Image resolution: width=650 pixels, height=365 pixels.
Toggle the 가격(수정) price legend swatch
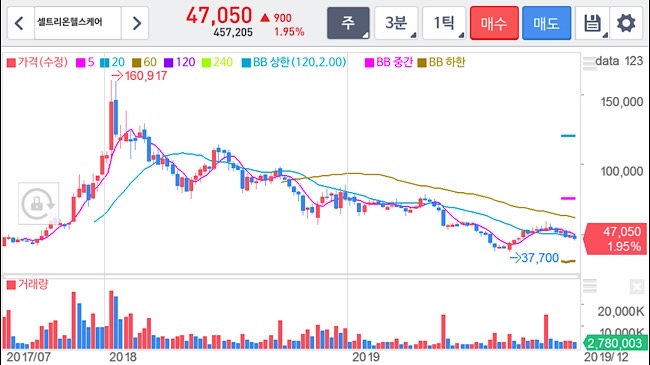[11, 63]
